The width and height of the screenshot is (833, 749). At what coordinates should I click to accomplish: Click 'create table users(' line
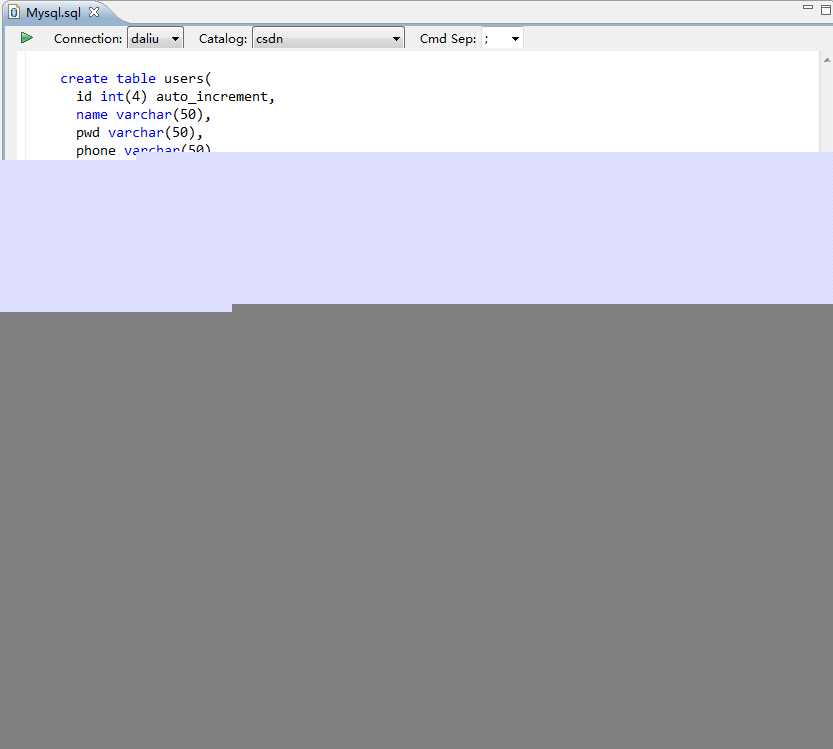click(135, 79)
